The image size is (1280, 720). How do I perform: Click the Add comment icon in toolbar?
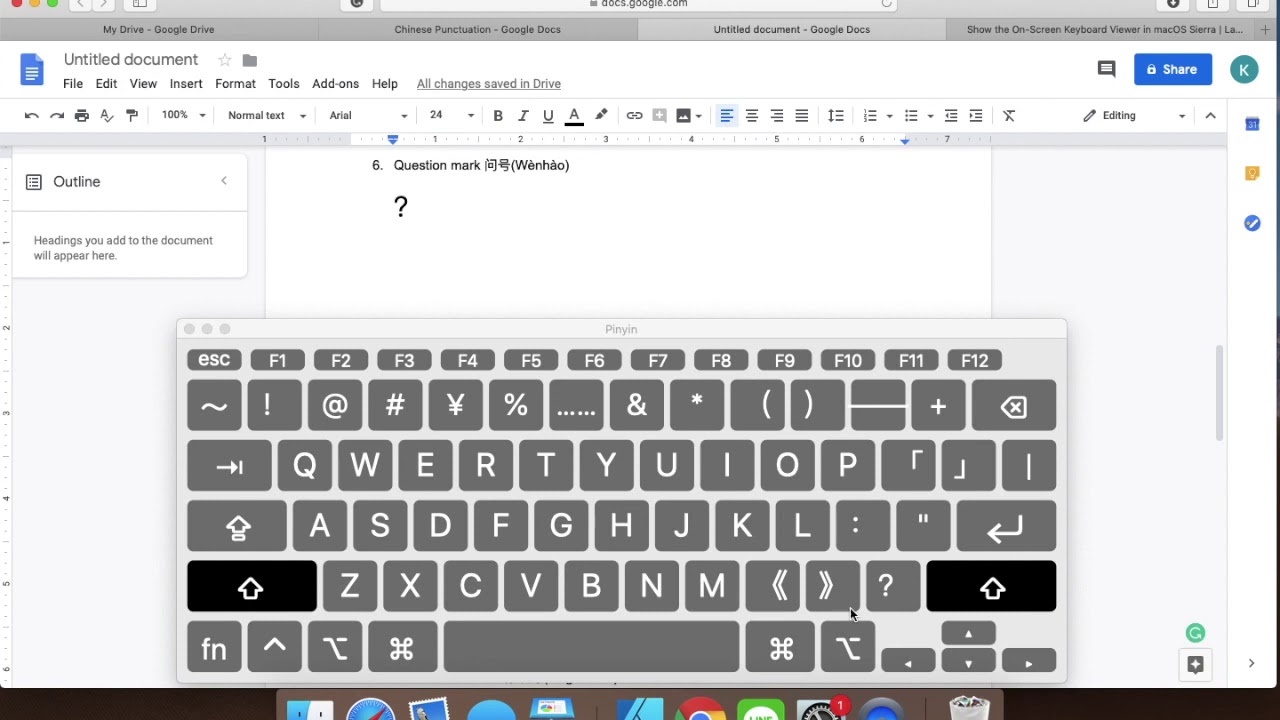pos(659,116)
